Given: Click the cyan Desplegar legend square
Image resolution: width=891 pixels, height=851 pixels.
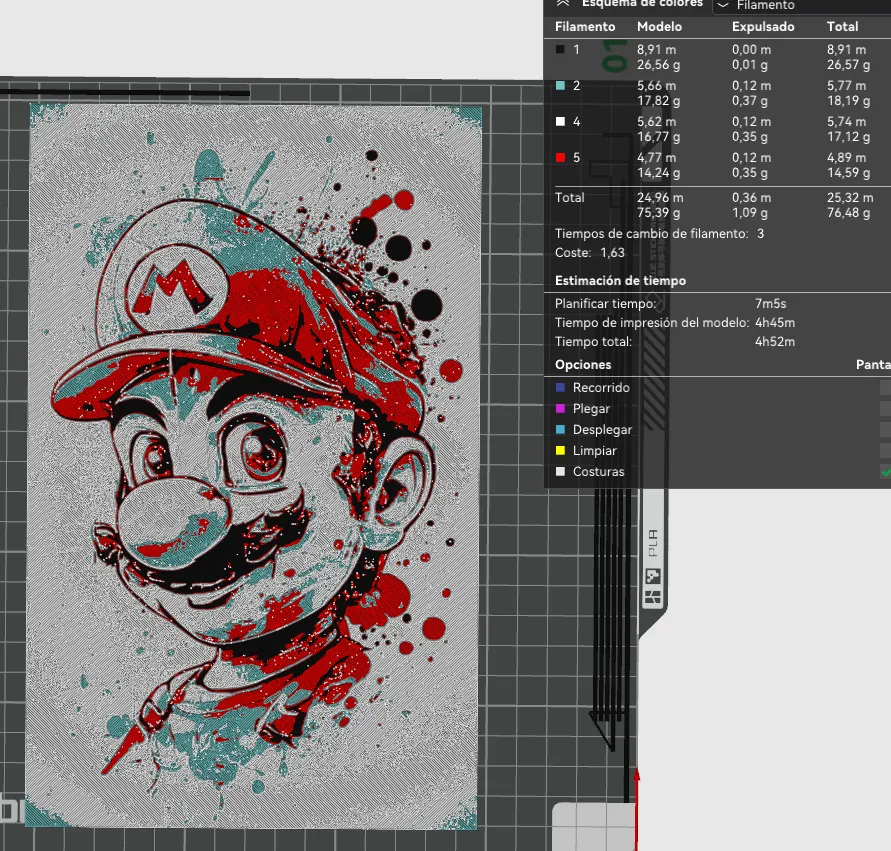Looking at the screenshot, I should coord(562,429).
